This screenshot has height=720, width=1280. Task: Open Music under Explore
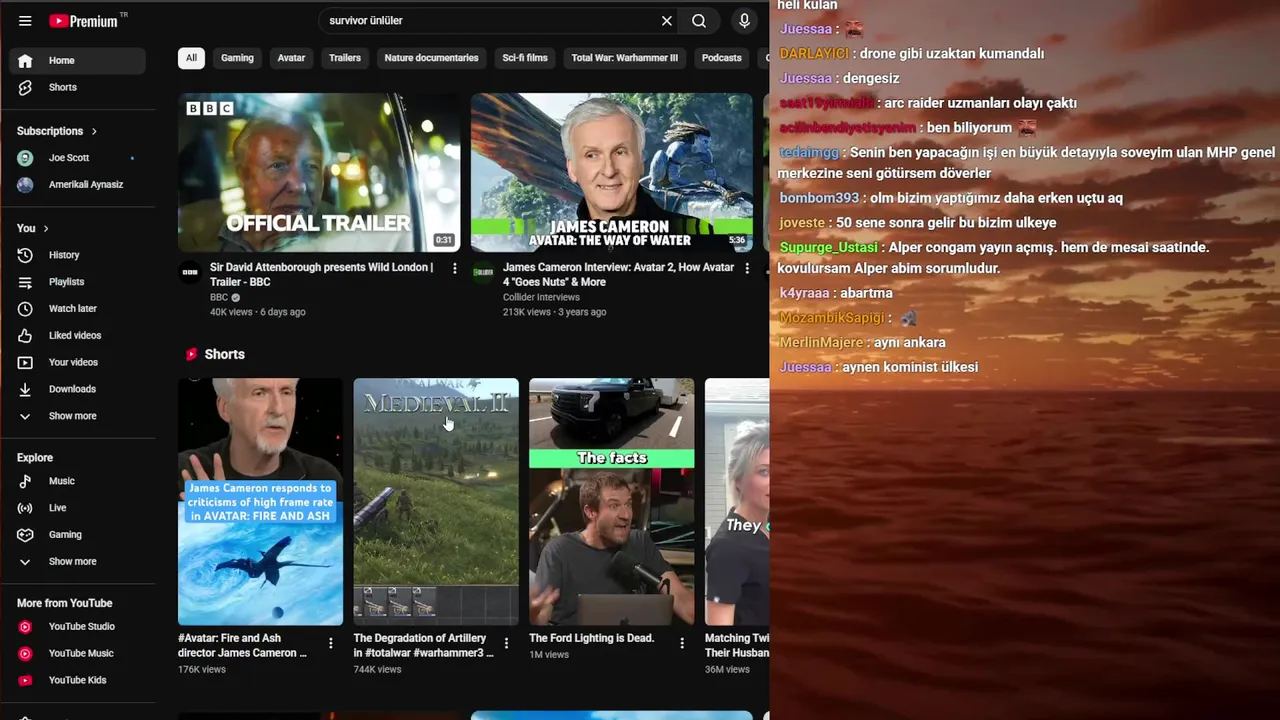pyautogui.click(x=77, y=481)
